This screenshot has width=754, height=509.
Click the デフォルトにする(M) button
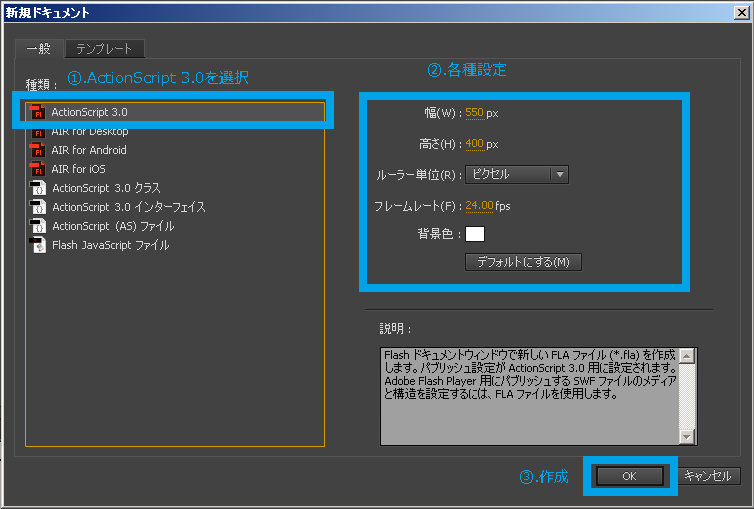pos(523,262)
